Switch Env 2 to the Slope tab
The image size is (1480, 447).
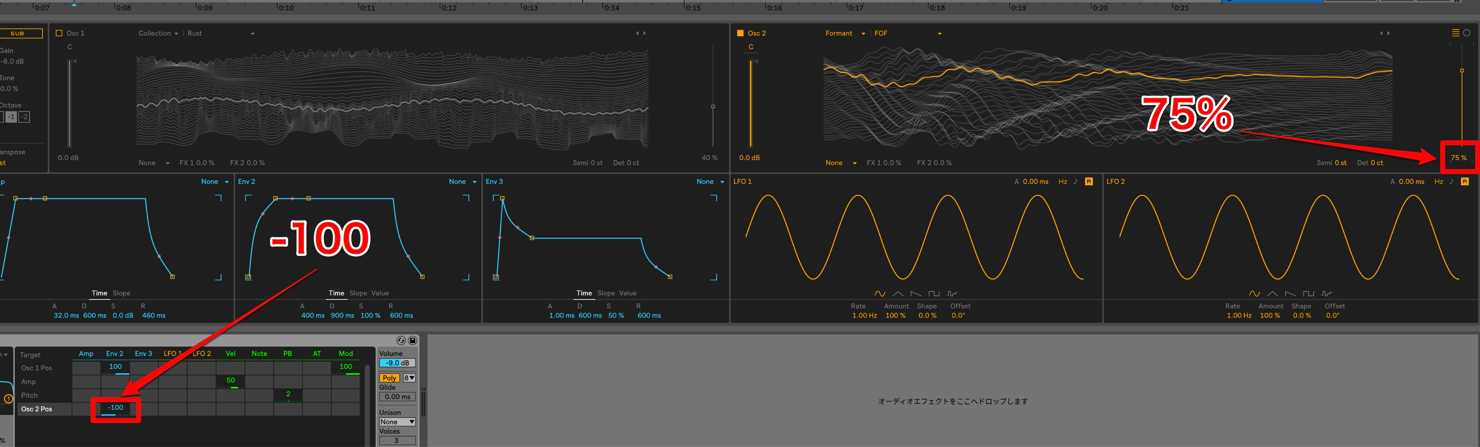point(358,293)
